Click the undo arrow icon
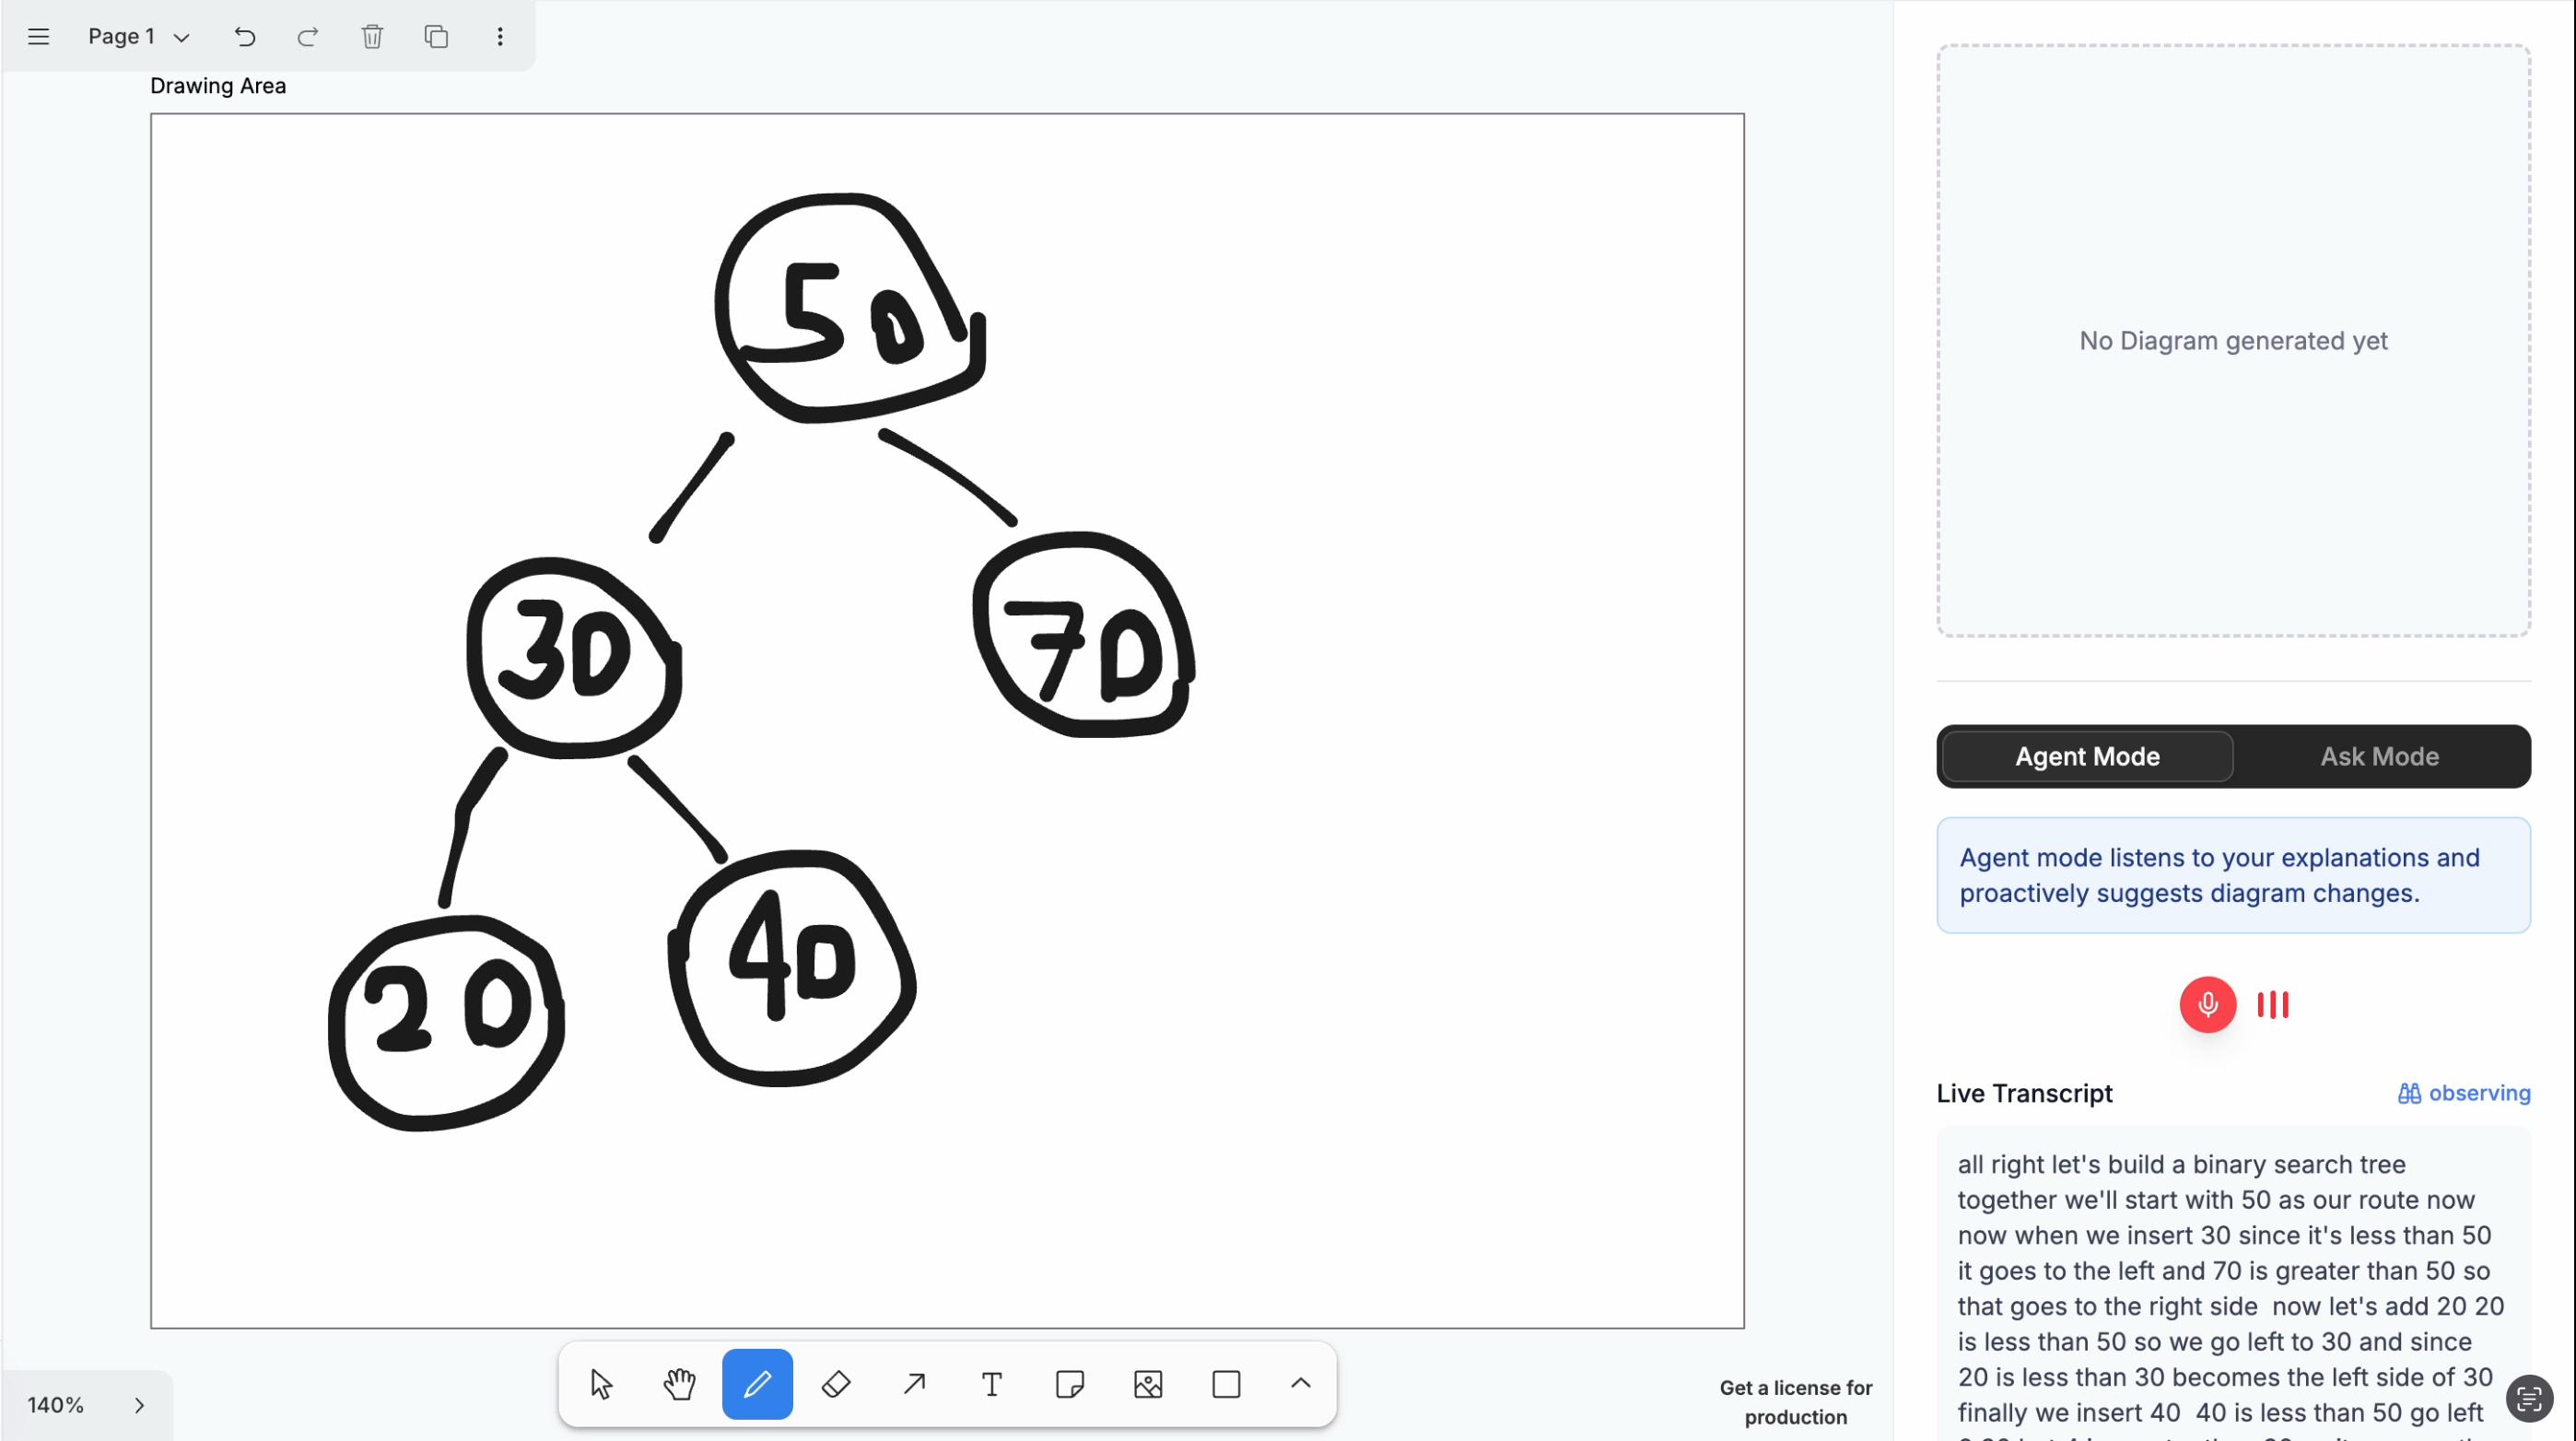This screenshot has width=2576, height=1441. point(245,37)
